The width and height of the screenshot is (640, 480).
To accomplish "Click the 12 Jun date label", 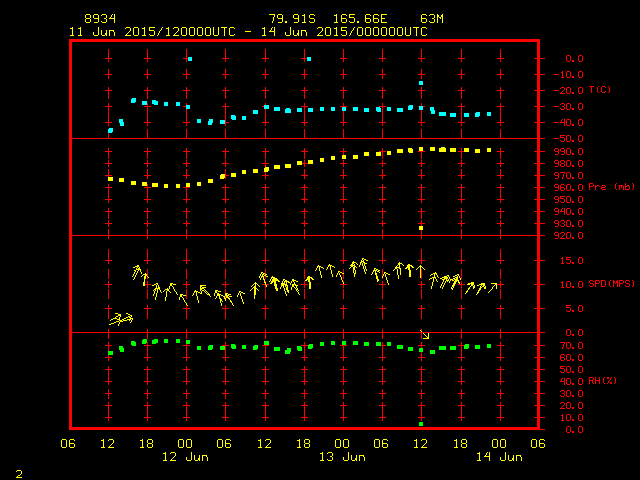I will click(185, 457).
